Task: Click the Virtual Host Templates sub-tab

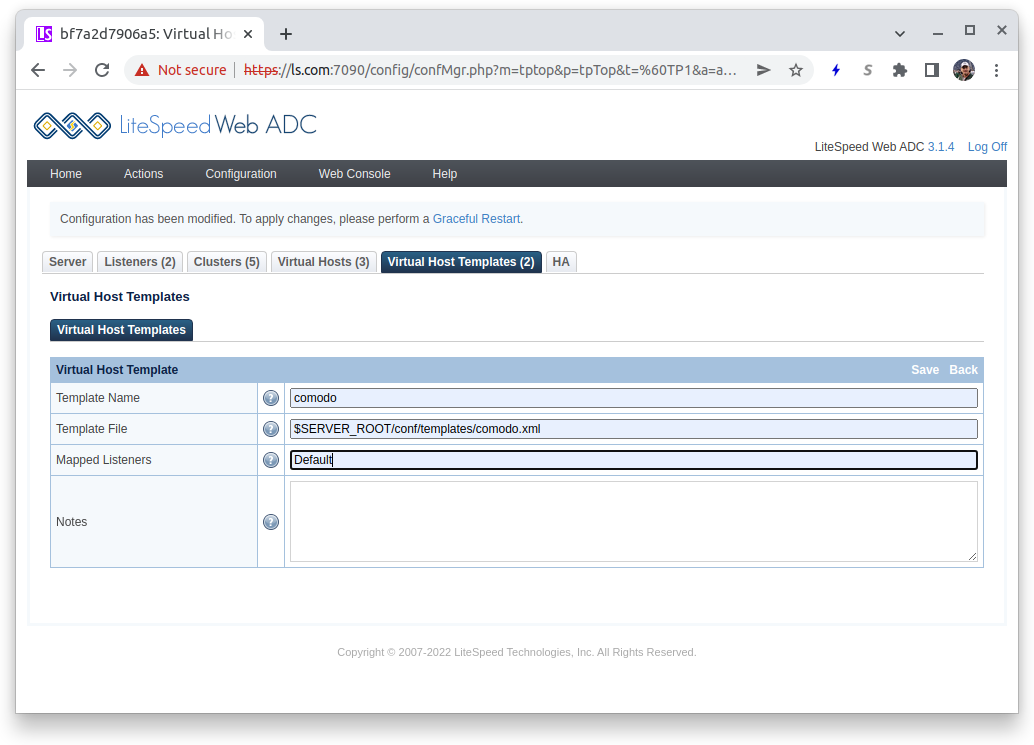Action: 121,330
